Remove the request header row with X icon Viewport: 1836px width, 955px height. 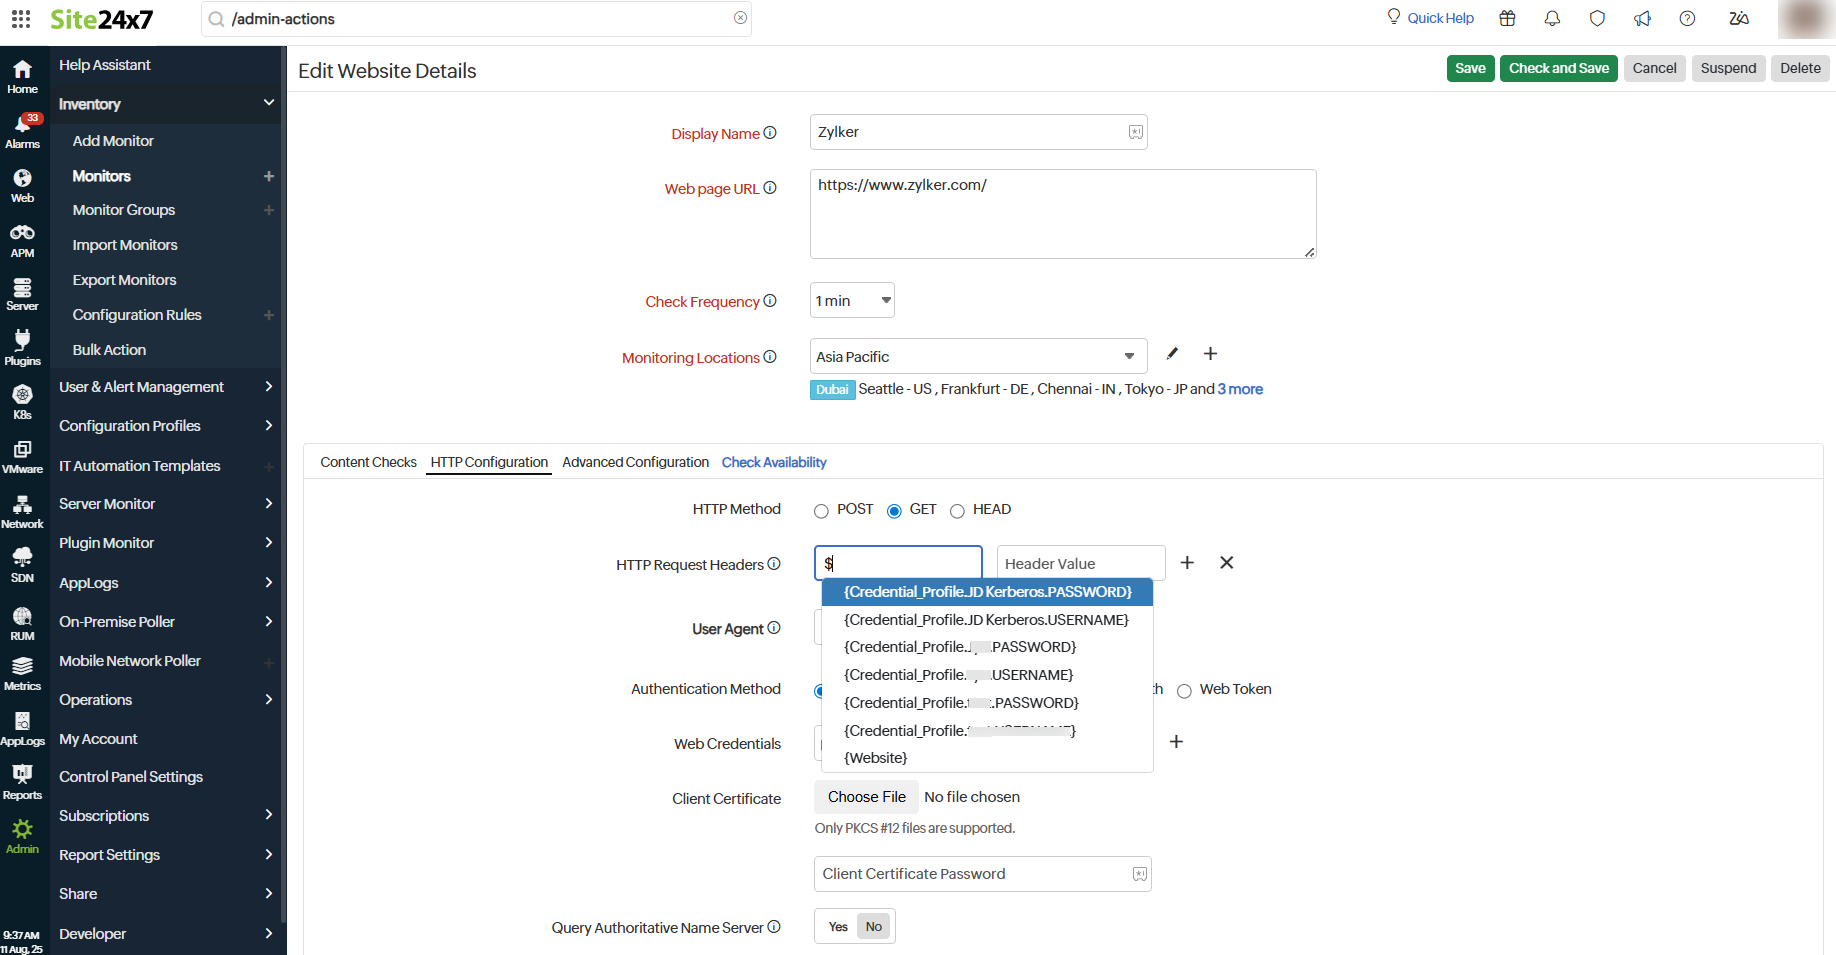point(1226,563)
